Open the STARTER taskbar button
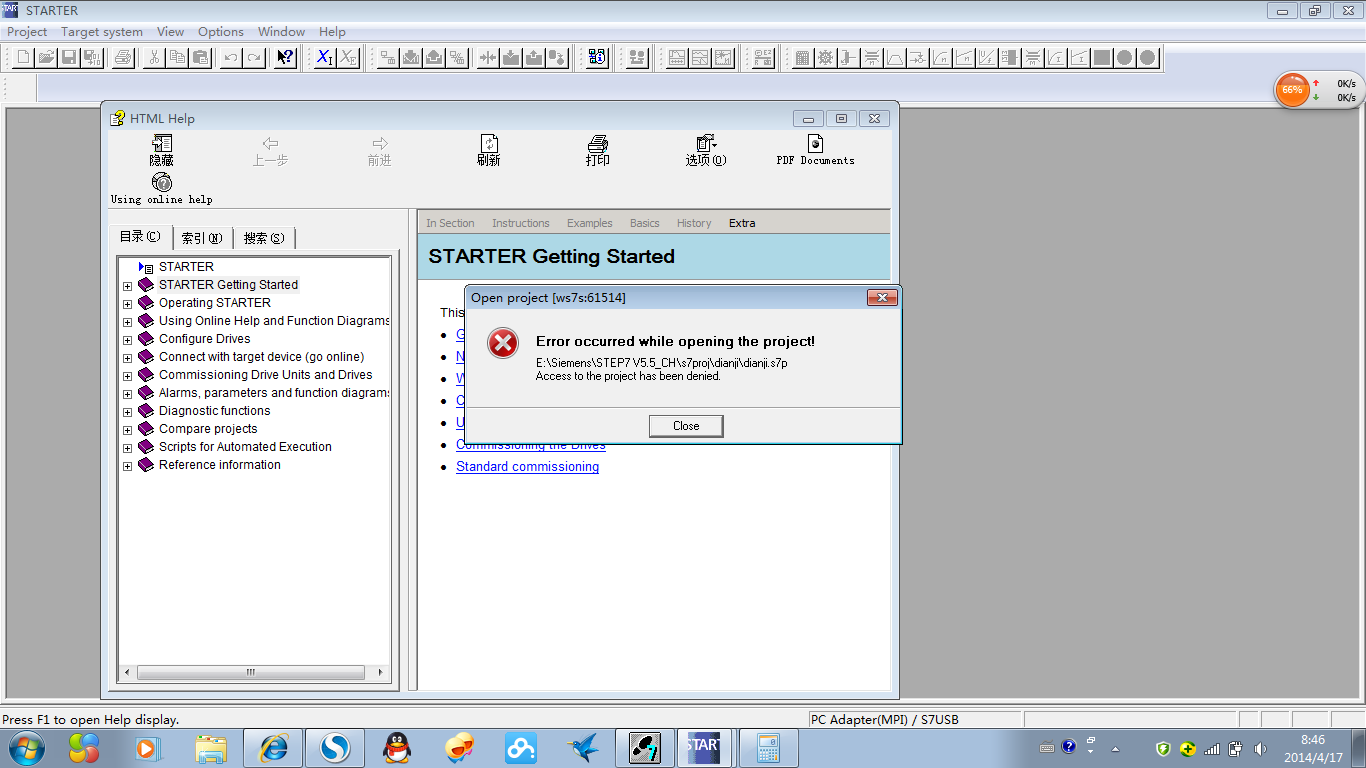Image resolution: width=1366 pixels, height=768 pixels. 704,747
